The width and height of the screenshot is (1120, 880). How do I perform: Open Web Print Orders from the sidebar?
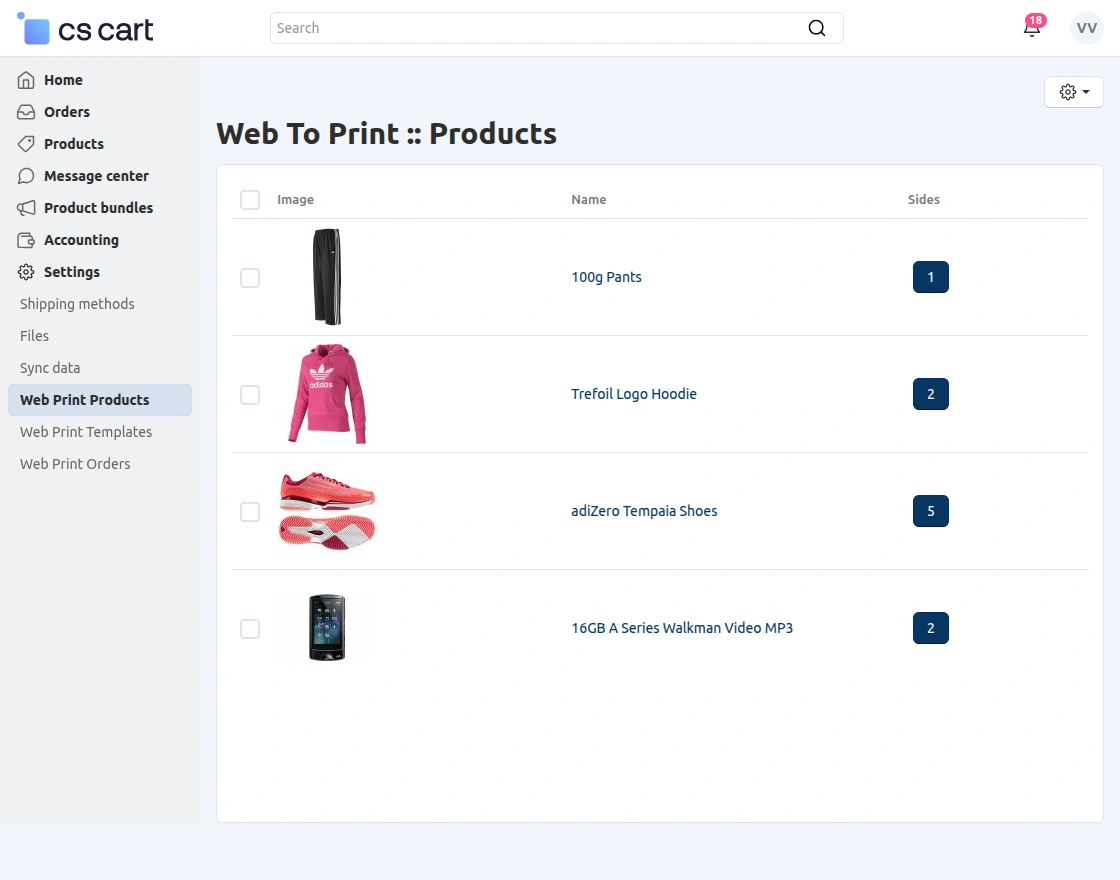coord(75,464)
